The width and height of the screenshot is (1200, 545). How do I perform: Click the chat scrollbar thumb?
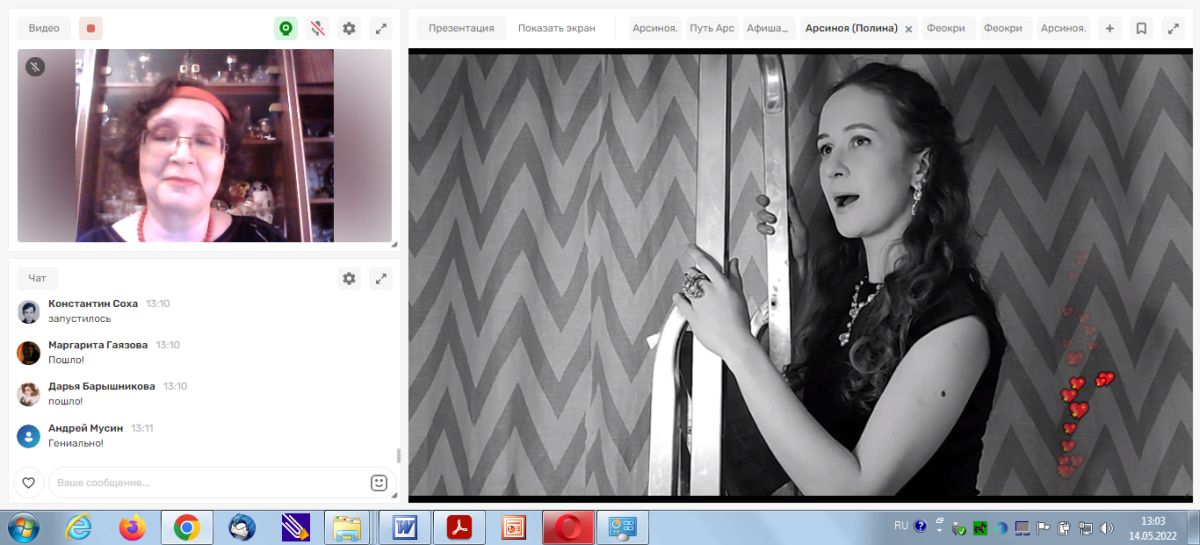pyautogui.click(x=398, y=455)
